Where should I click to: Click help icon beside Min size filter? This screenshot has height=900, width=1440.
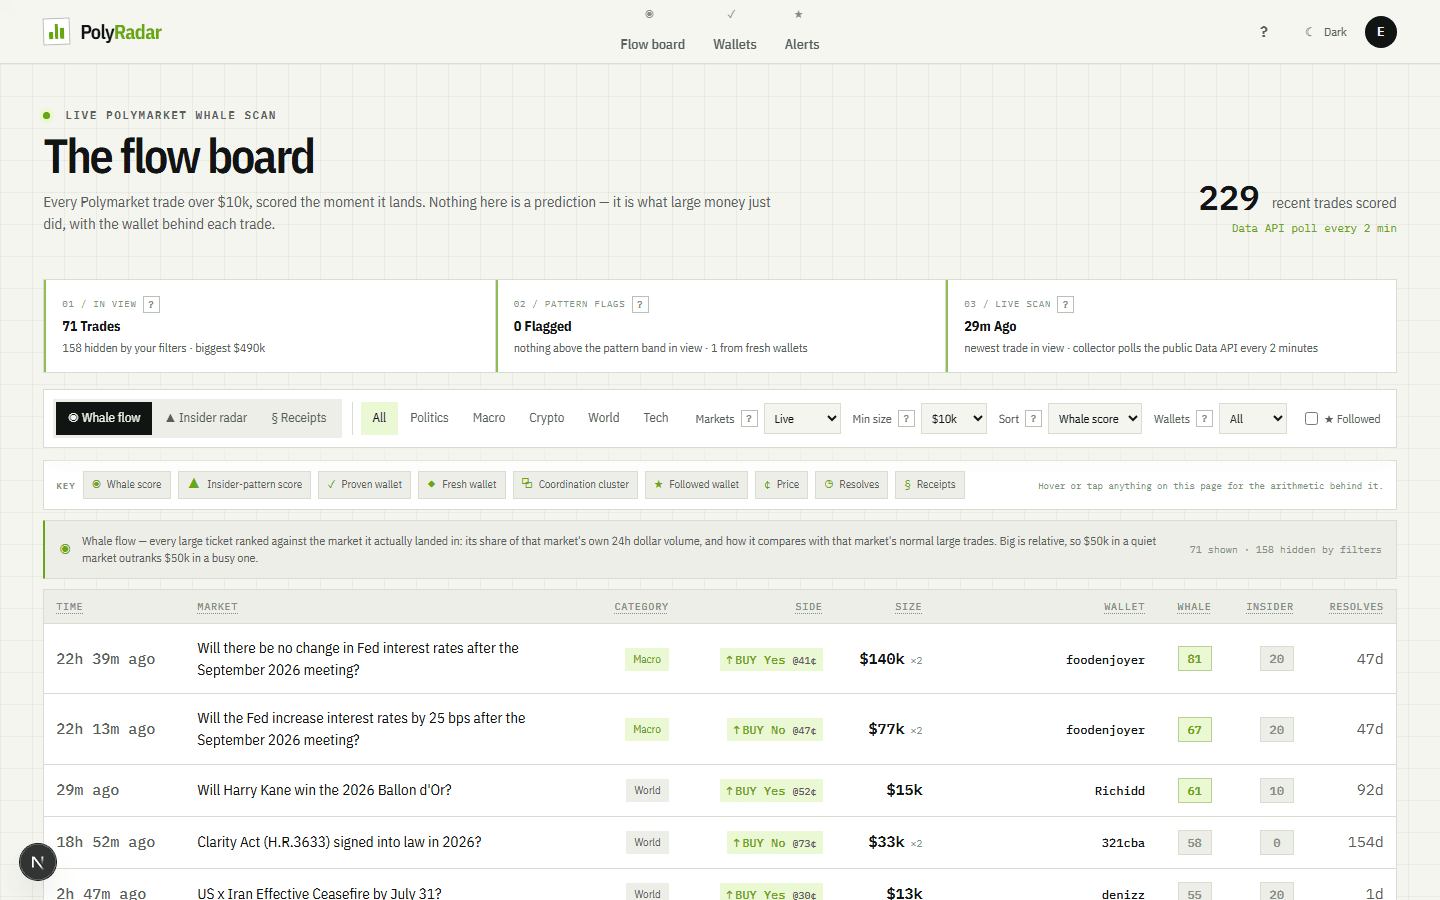pos(906,419)
